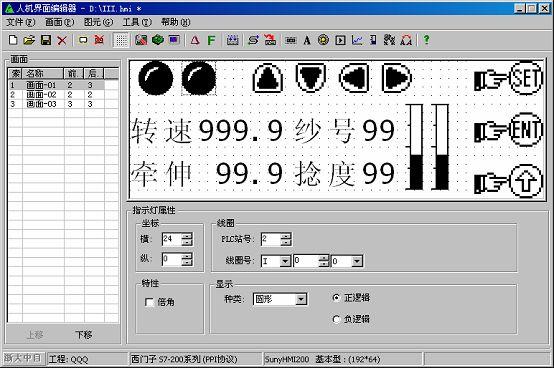554x369 pixels.
Task: Open the 种类 shape dropdown
Action: tap(301, 299)
